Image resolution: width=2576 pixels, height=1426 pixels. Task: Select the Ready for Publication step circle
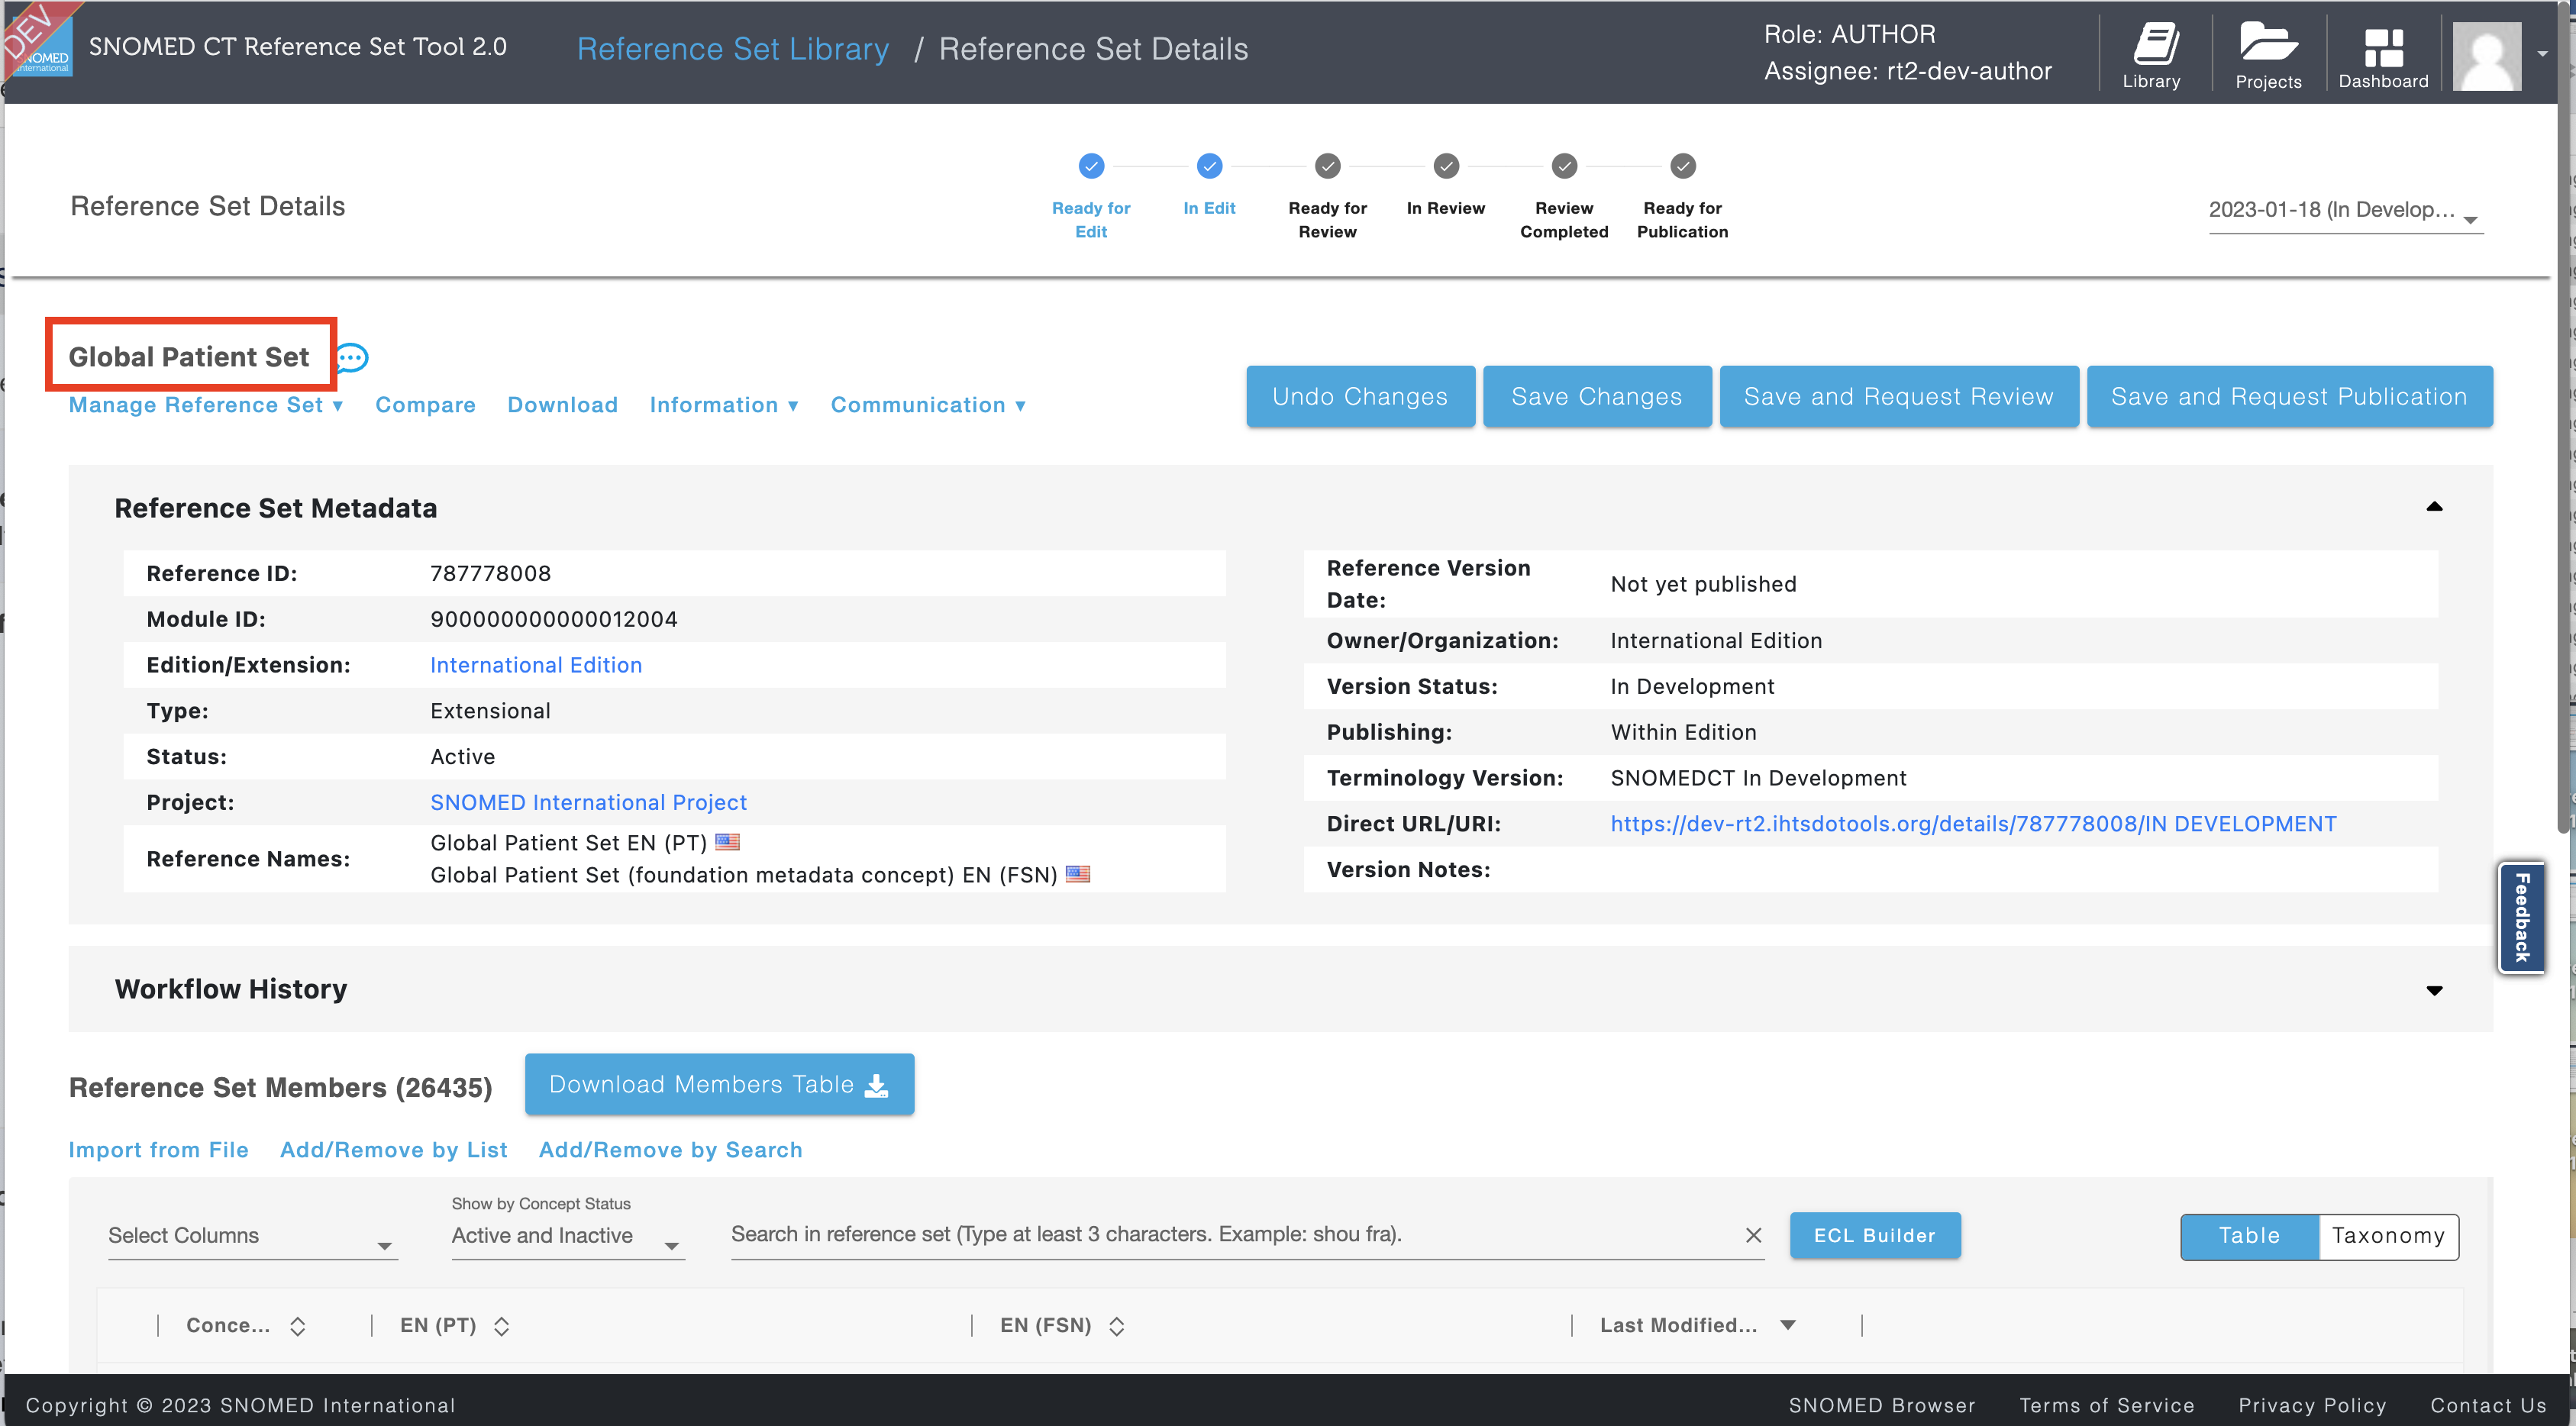coord(1683,166)
